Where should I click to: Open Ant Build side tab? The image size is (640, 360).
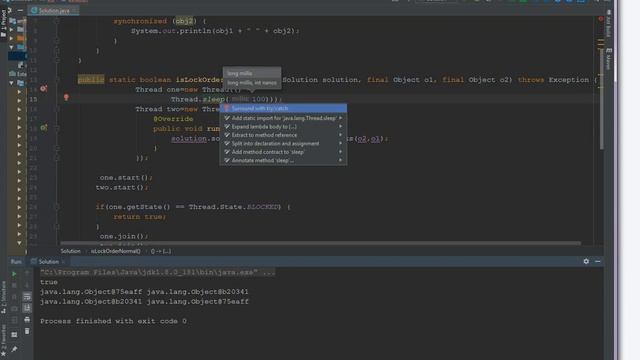608,23
